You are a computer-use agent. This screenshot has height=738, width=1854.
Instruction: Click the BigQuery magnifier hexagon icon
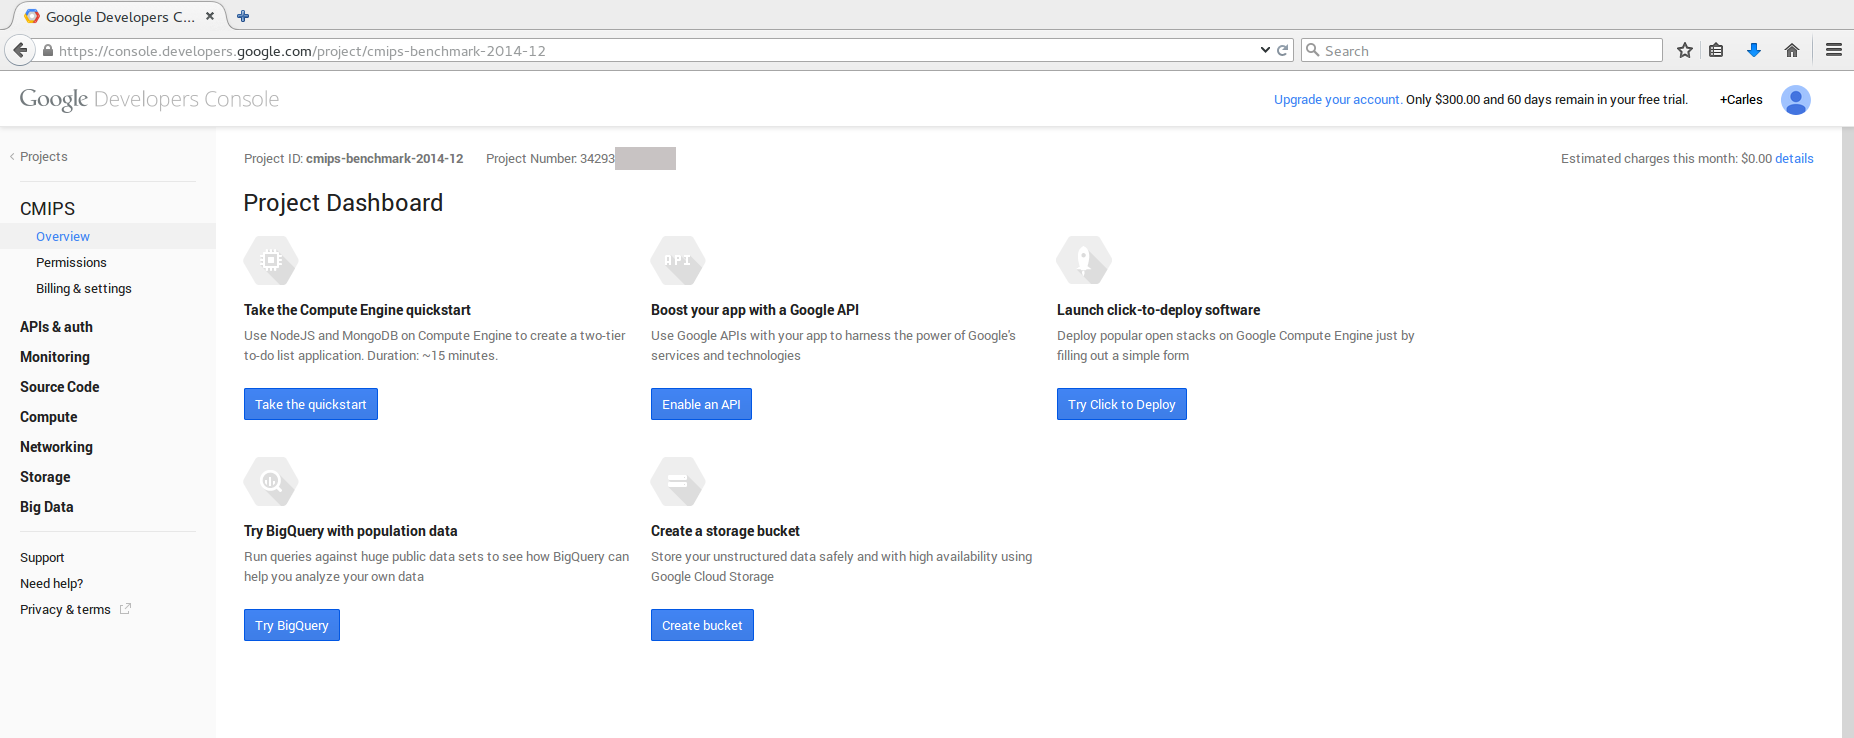point(271,482)
